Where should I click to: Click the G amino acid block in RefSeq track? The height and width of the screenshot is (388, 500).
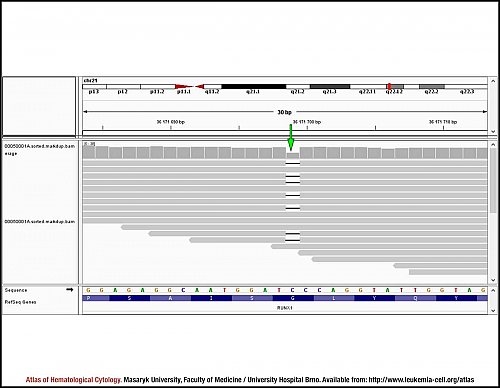coord(293,298)
